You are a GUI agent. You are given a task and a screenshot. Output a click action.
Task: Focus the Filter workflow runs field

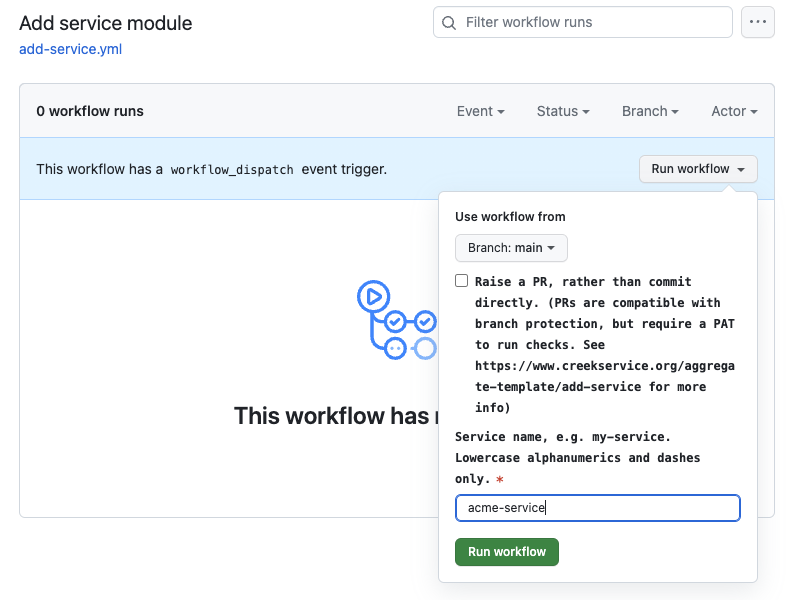click(582, 22)
